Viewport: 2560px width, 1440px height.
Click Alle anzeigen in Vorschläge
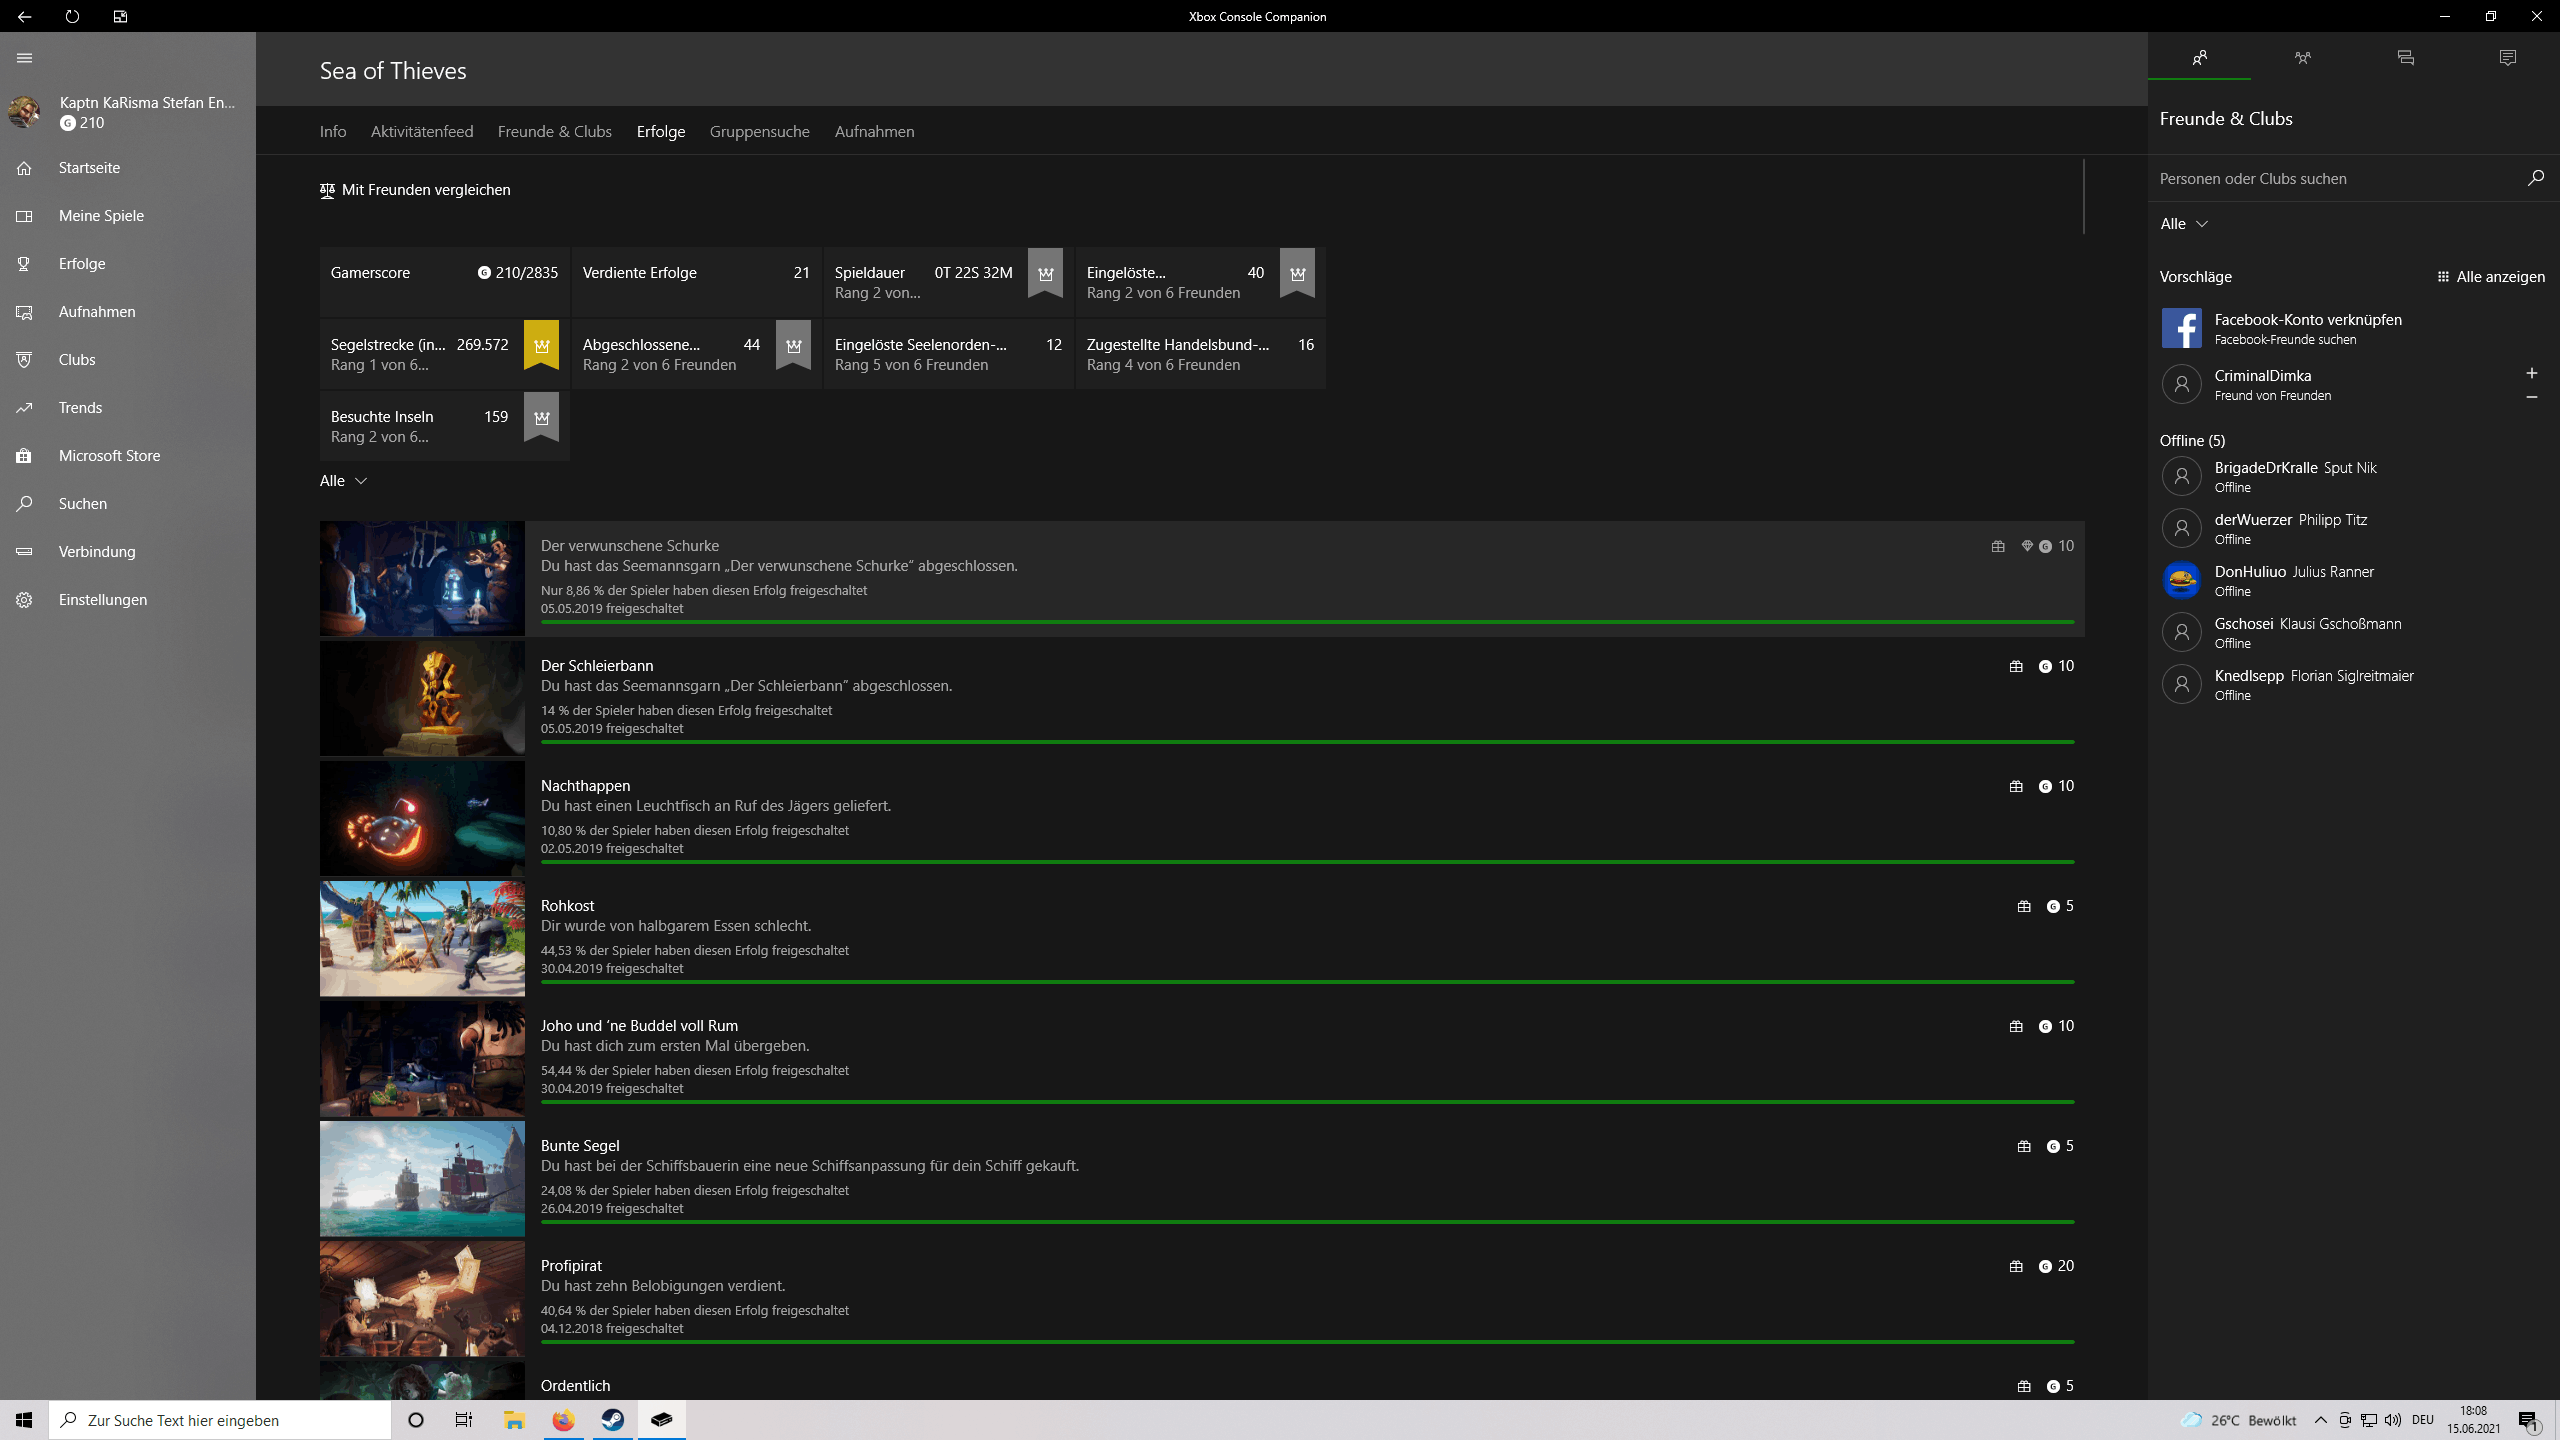tap(2491, 277)
